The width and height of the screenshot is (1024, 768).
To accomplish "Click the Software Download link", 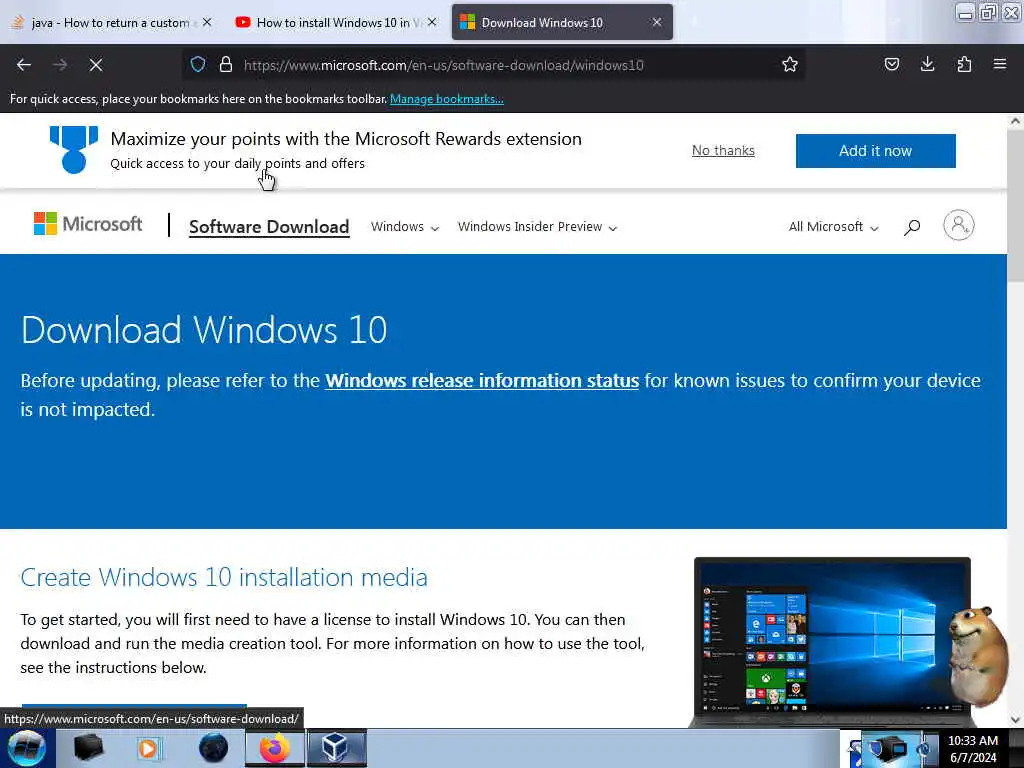I will pyautogui.click(x=269, y=227).
